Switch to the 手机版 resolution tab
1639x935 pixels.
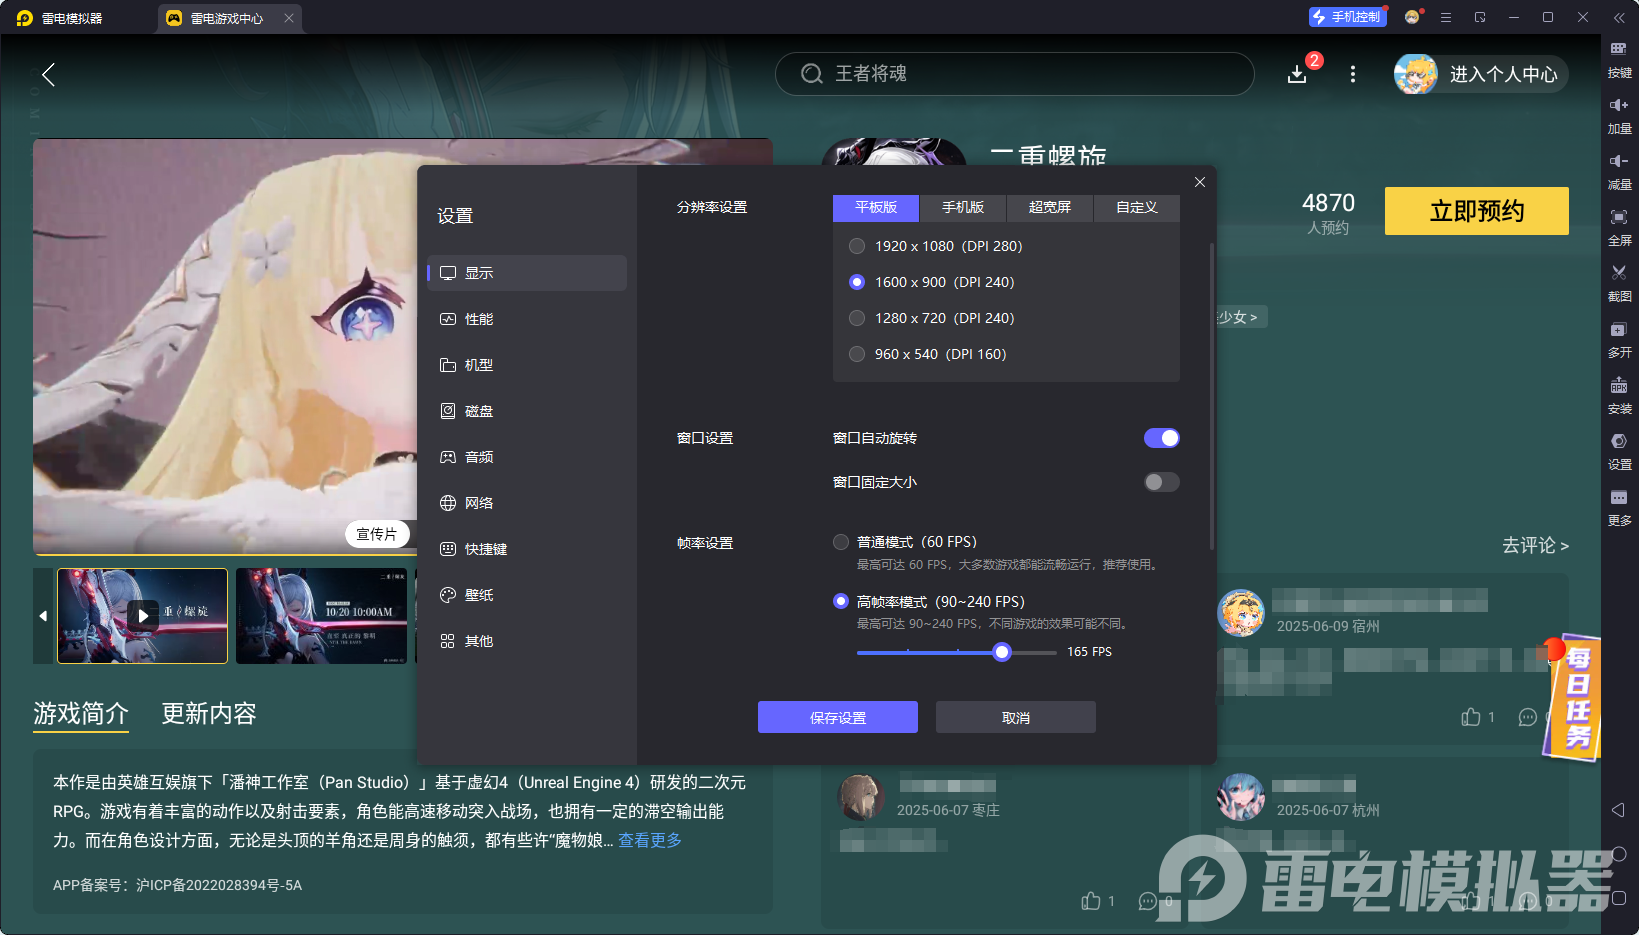pos(961,207)
